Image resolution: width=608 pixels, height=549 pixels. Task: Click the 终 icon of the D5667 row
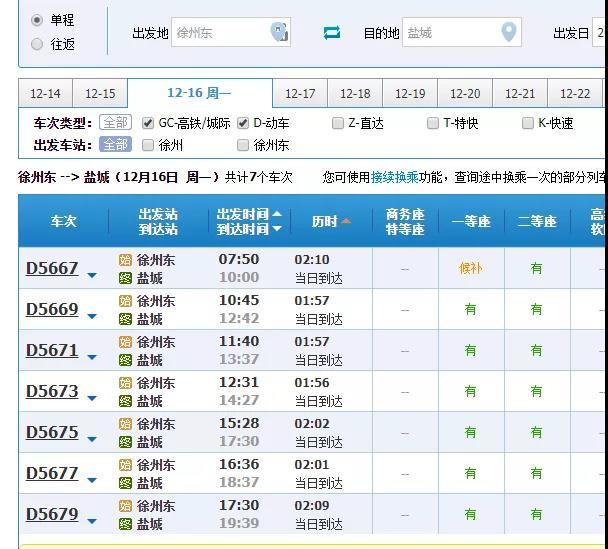pyautogui.click(x=125, y=278)
